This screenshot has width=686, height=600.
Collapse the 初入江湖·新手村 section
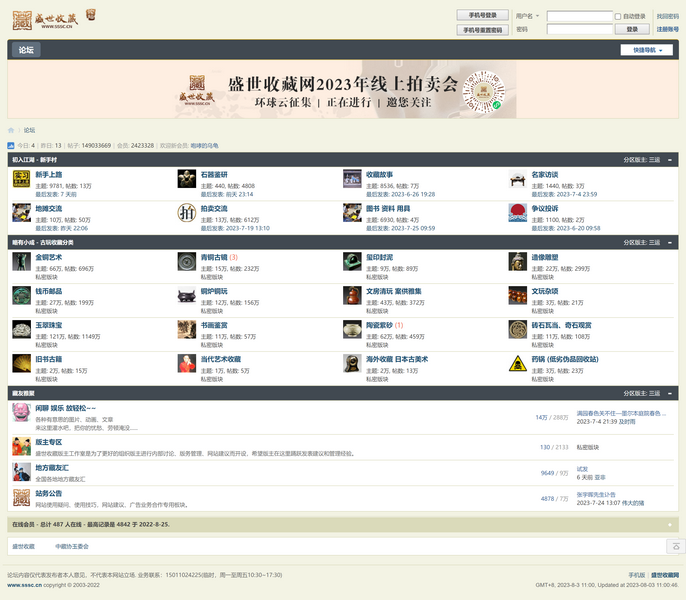[670, 159]
